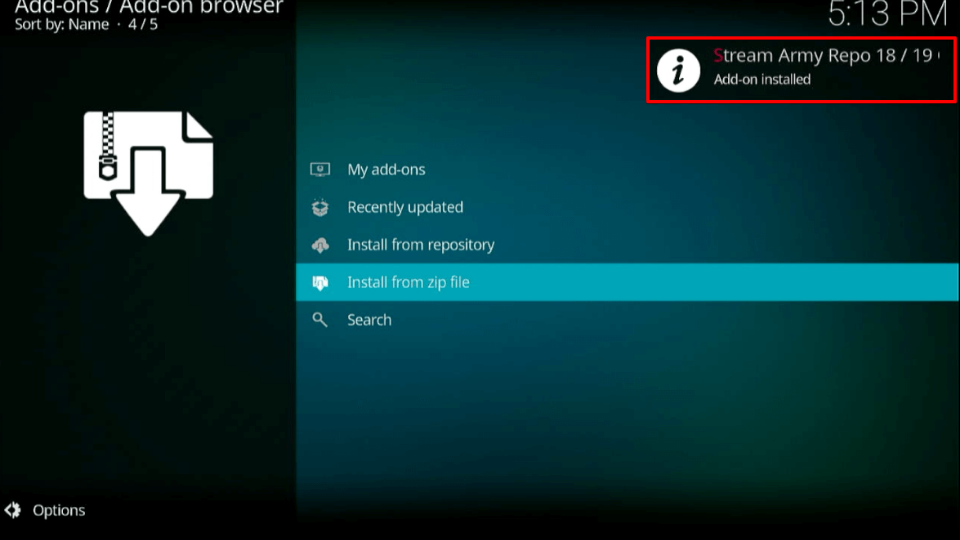This screenshot has height=540, width=960.
Task: Click the Options gear icon
Action: [x=13, y=510]
